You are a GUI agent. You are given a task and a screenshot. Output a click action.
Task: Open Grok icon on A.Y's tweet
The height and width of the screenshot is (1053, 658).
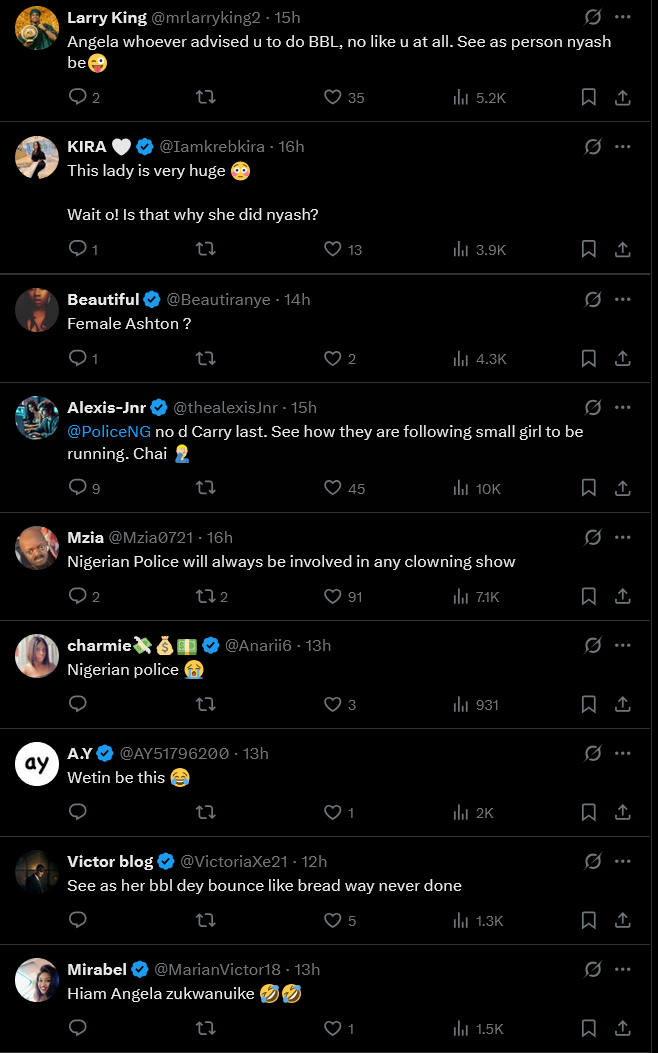(592, 753)
